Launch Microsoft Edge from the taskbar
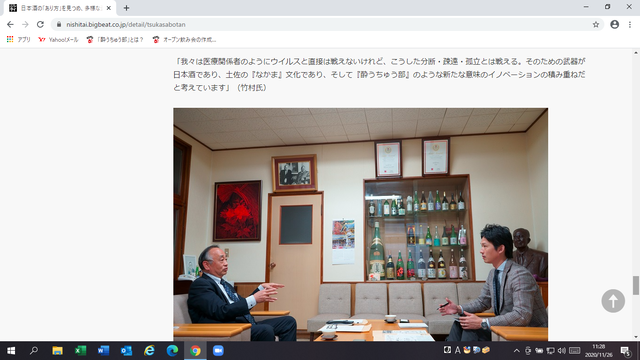The image size is (640, 360). (x=172, y=351)
